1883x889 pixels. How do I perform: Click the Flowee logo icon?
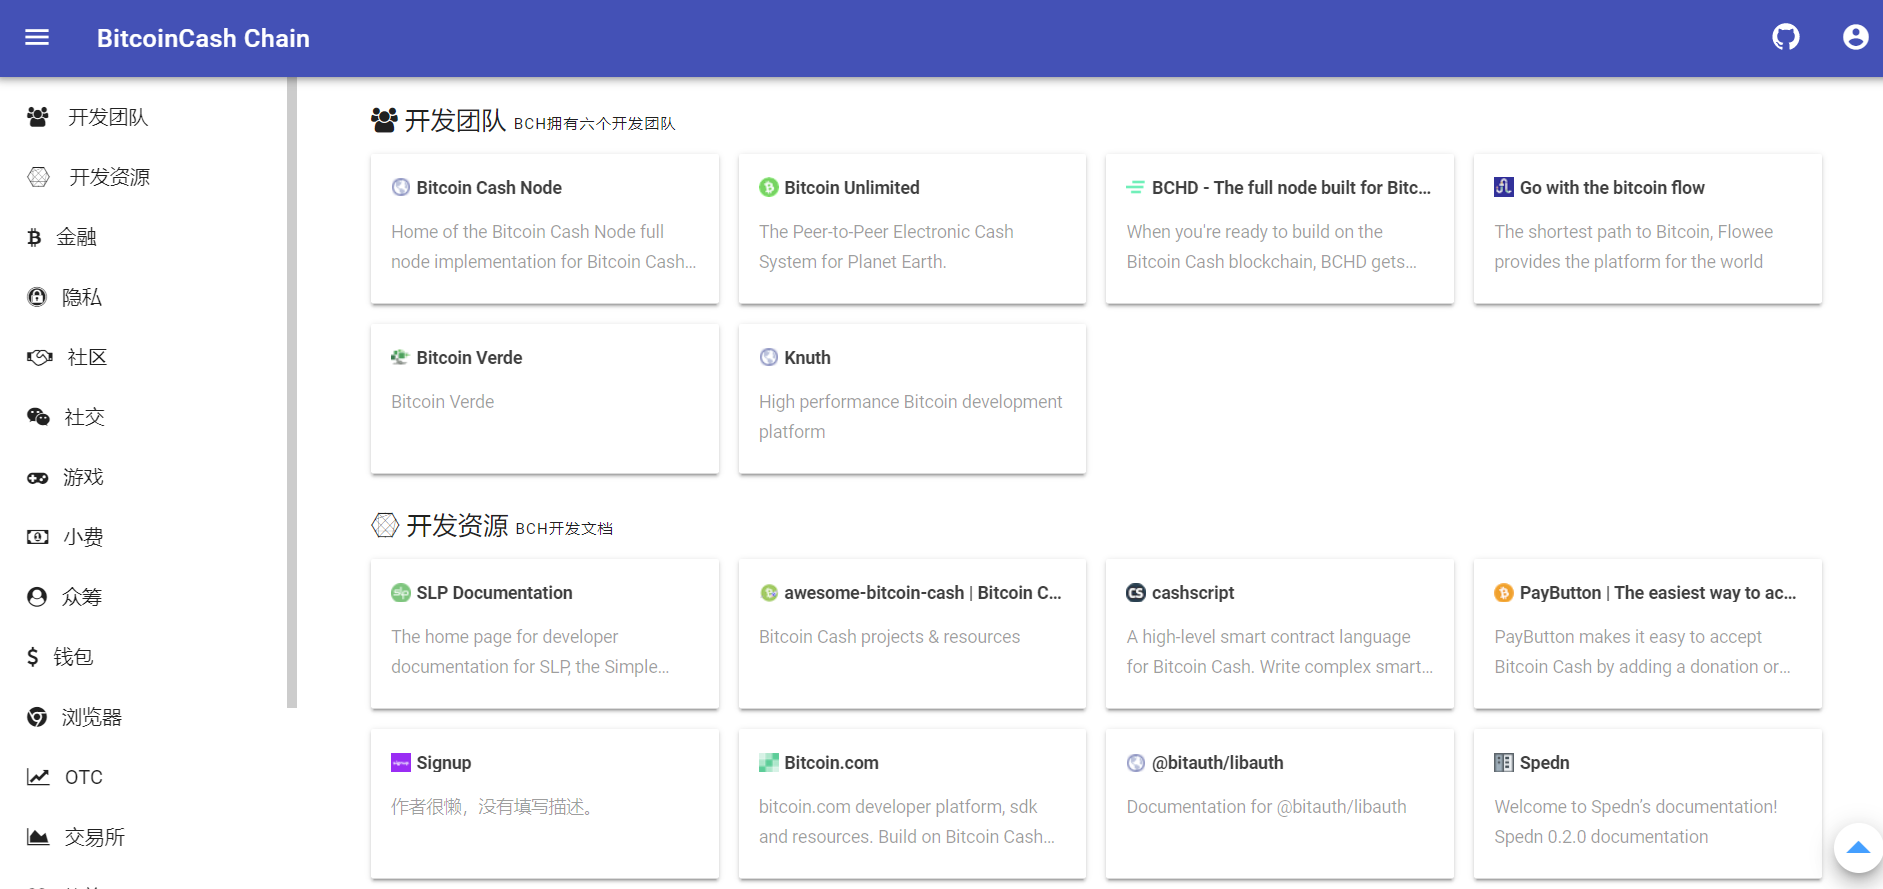[x=1504, y=187]
